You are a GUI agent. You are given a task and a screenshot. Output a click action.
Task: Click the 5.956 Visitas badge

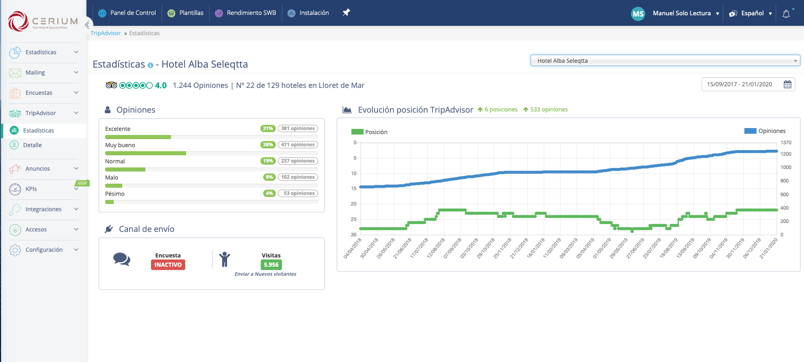click(271, 265)
